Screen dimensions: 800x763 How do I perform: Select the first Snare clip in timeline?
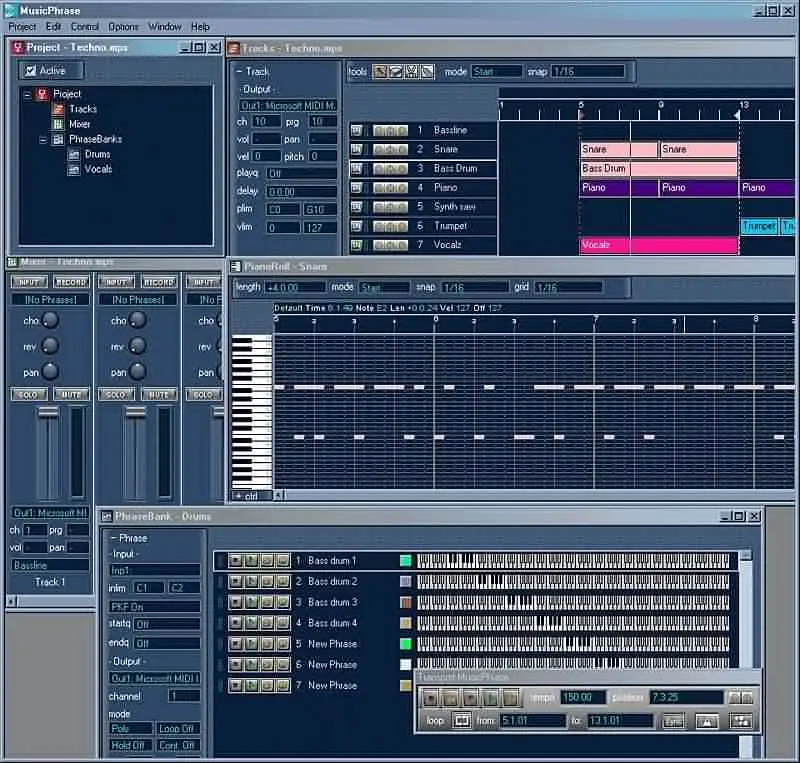pos(619,150)
